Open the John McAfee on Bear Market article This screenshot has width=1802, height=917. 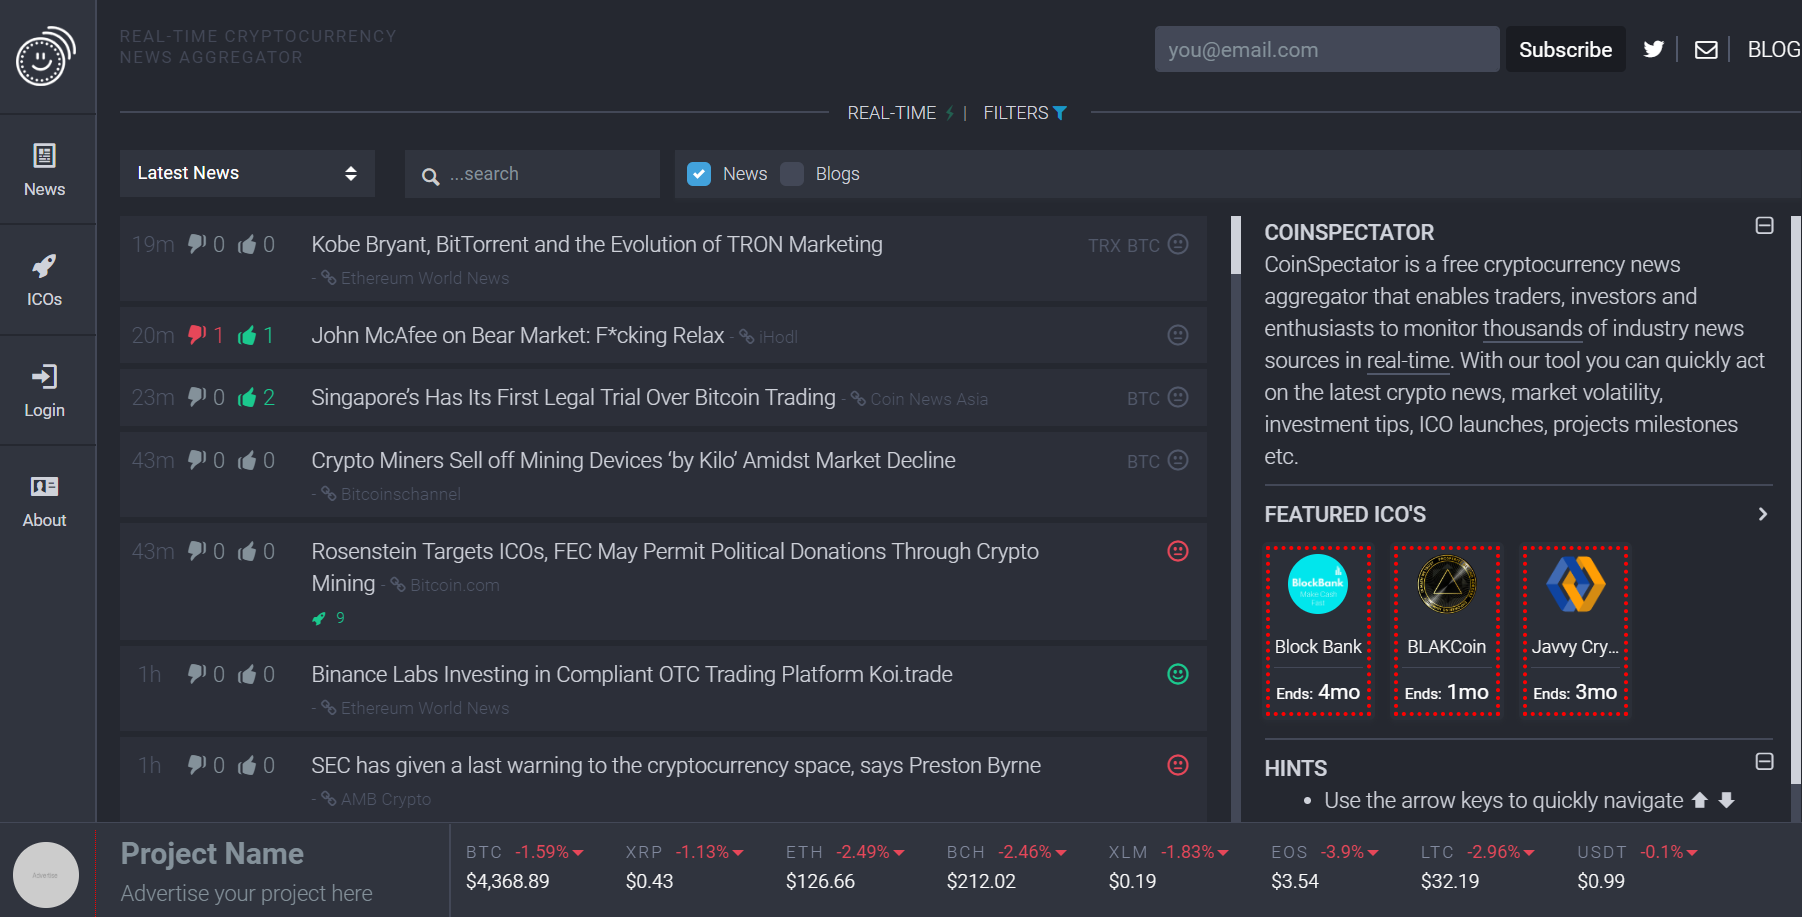[517, 335]
